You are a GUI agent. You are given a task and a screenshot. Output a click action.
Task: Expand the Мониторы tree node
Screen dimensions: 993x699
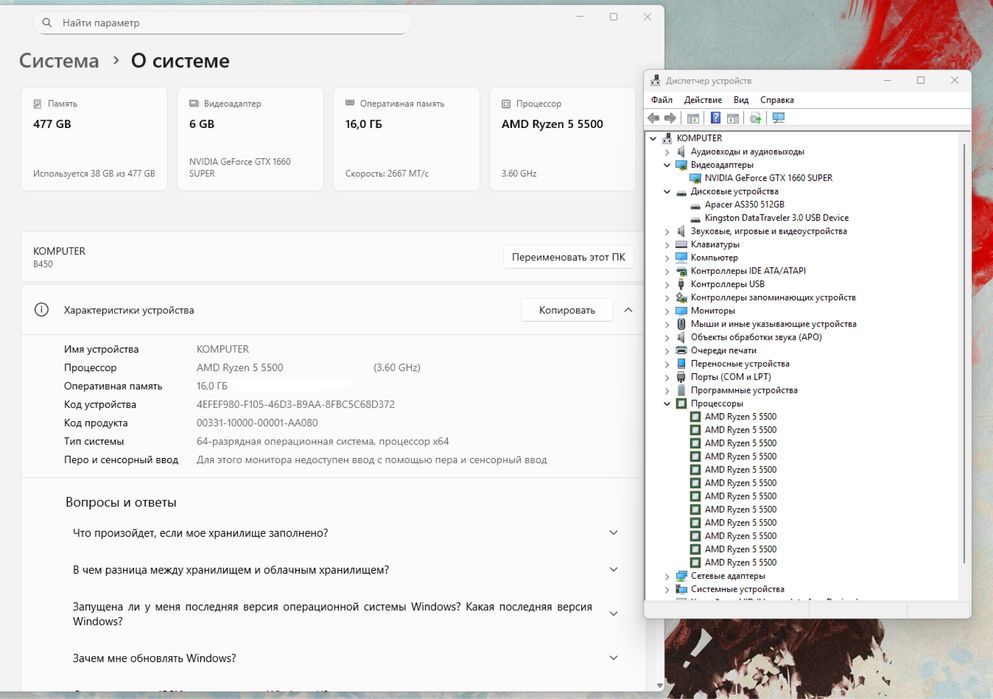click(x=667, y=311)
